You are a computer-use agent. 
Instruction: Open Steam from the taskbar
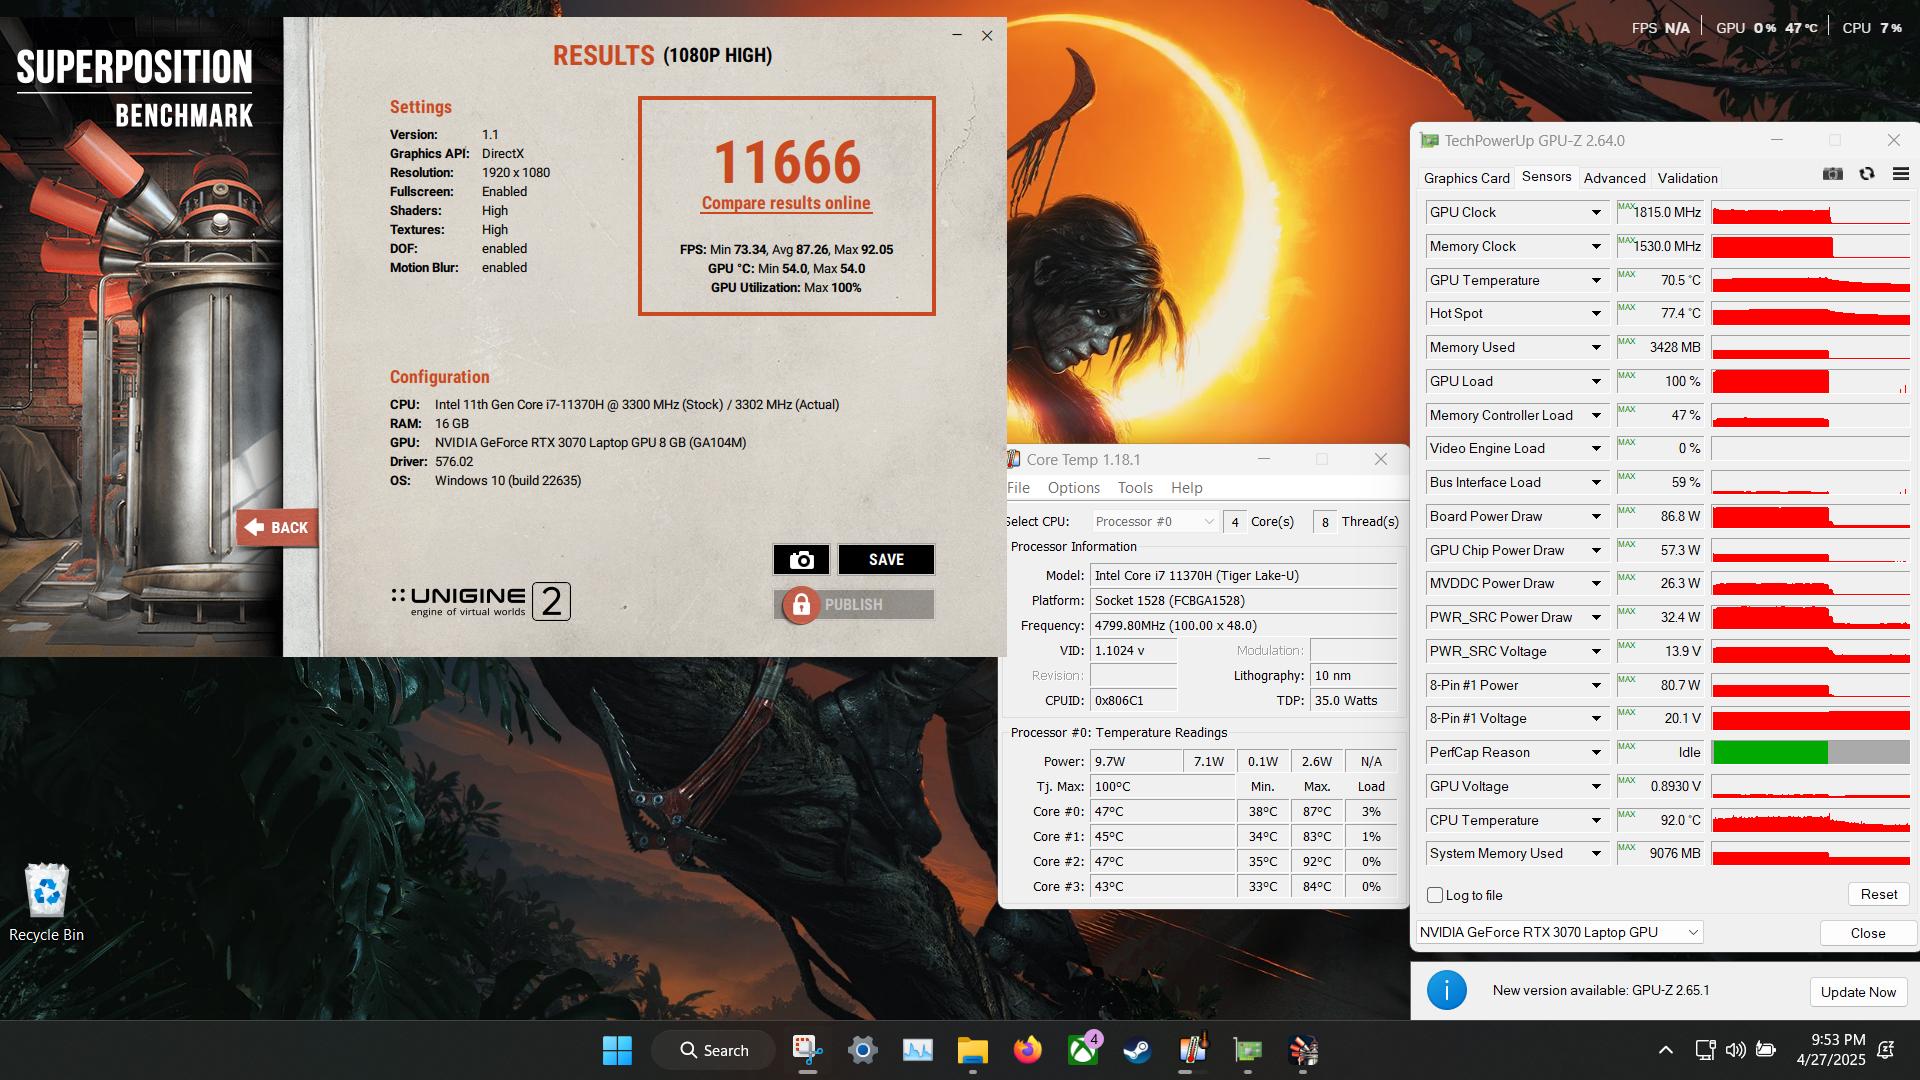[1137, 1050]
